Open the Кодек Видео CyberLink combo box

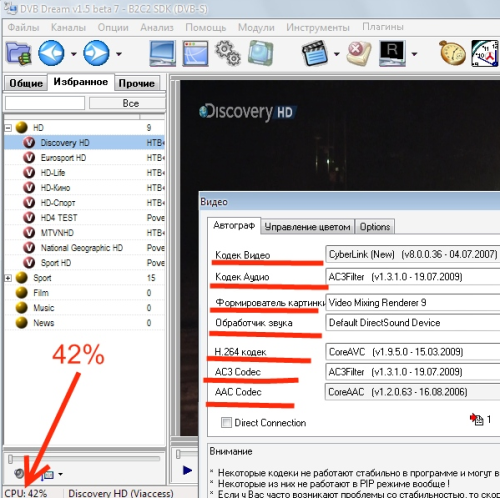click(x=413, y=254)
